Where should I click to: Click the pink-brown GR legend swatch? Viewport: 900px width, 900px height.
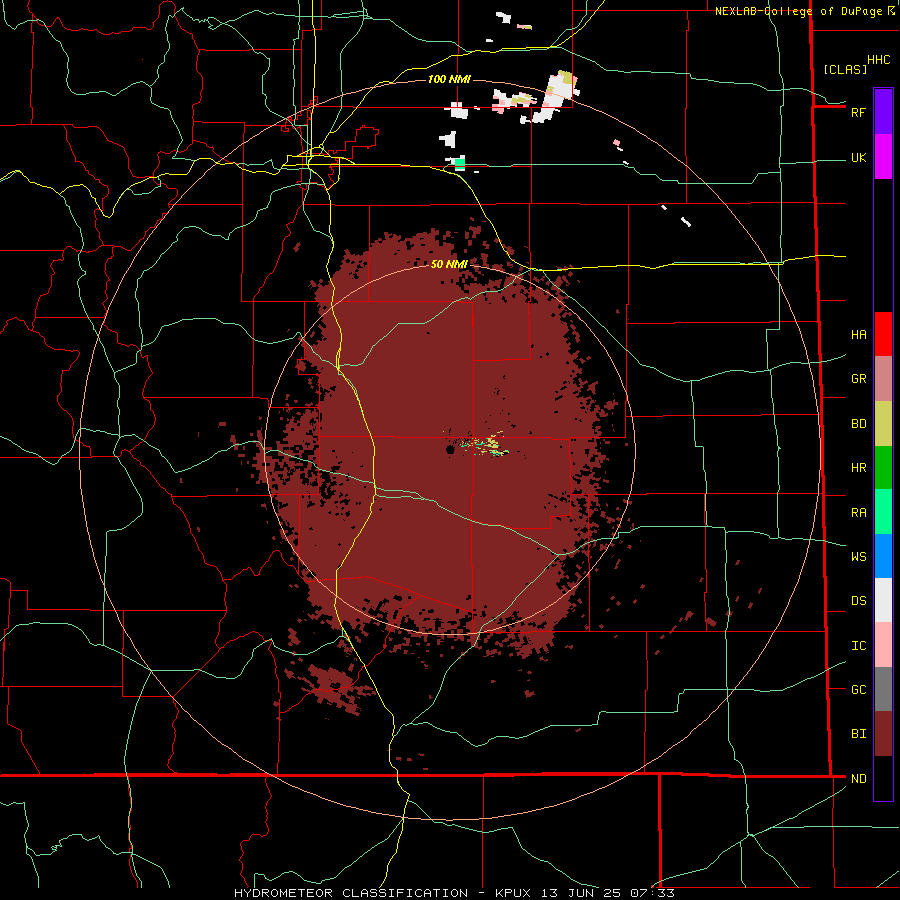(883, 378)
